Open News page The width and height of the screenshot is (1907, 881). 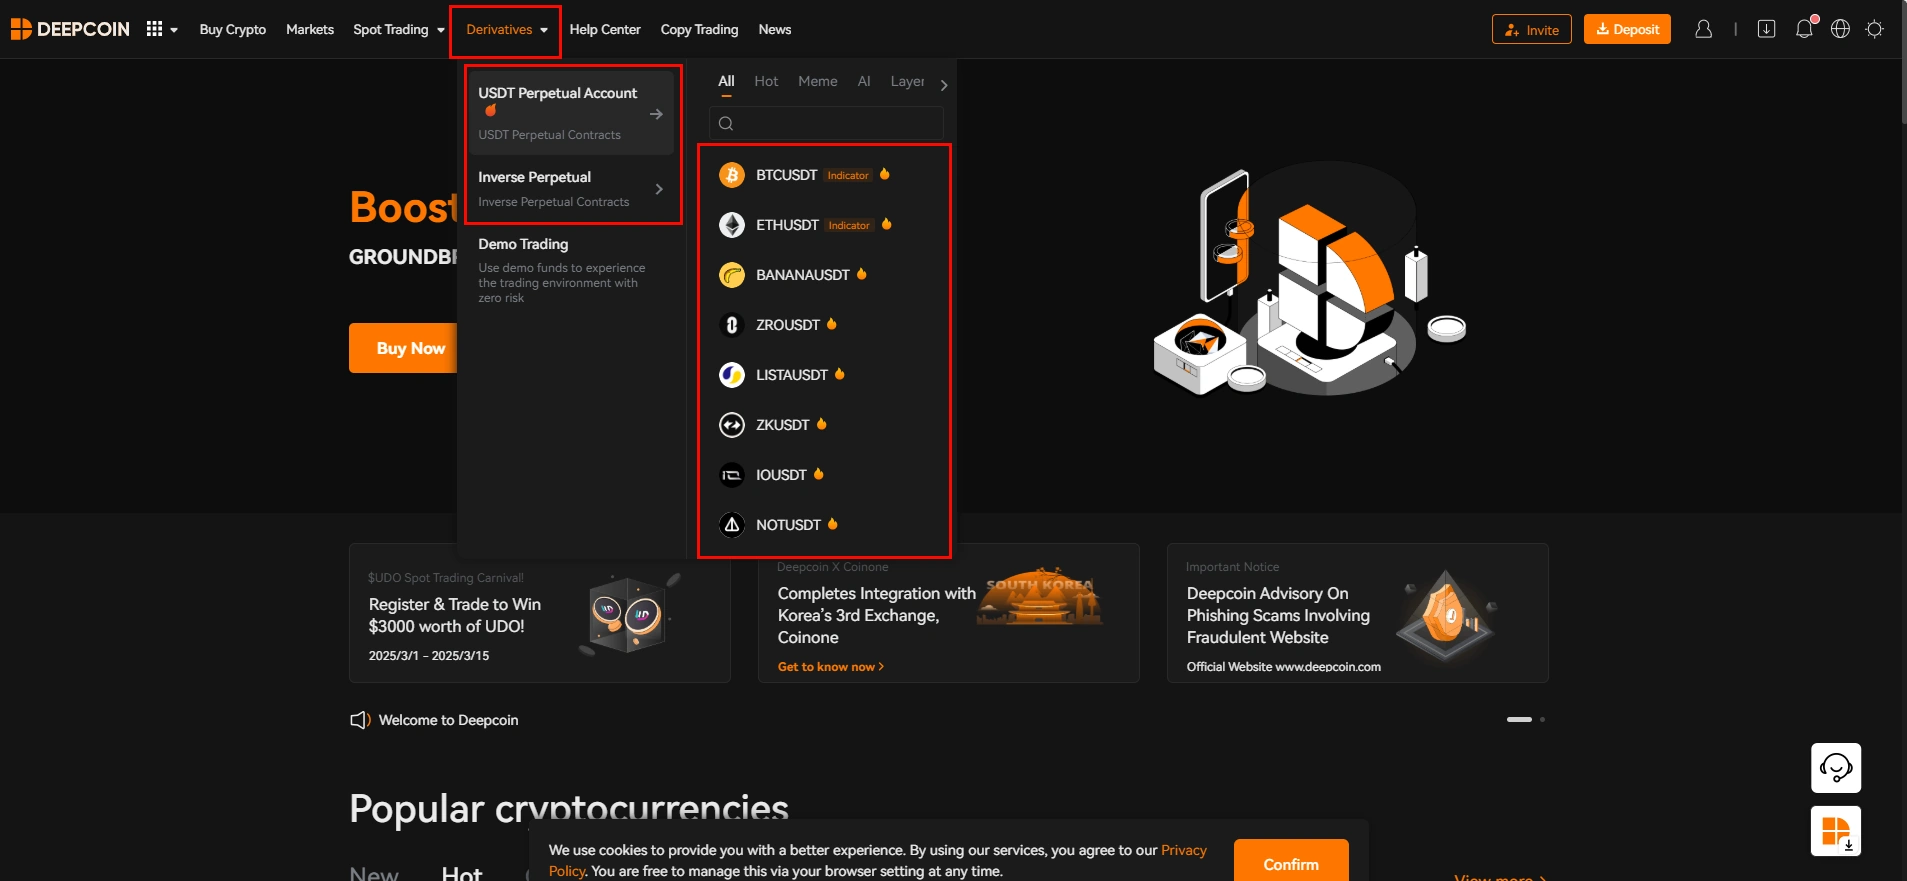click(775, 29)
